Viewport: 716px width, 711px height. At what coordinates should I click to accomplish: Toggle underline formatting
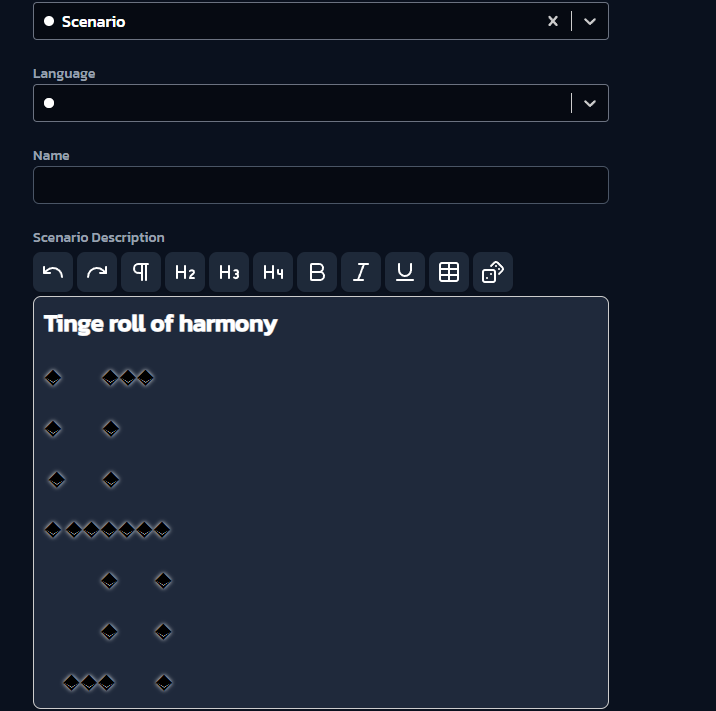(405, 272)
